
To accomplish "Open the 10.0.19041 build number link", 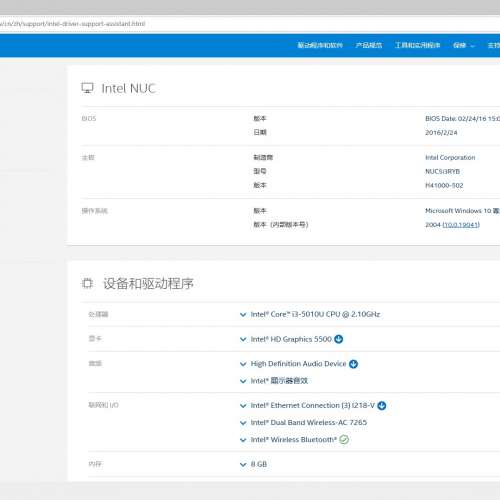I will point(461,225).
